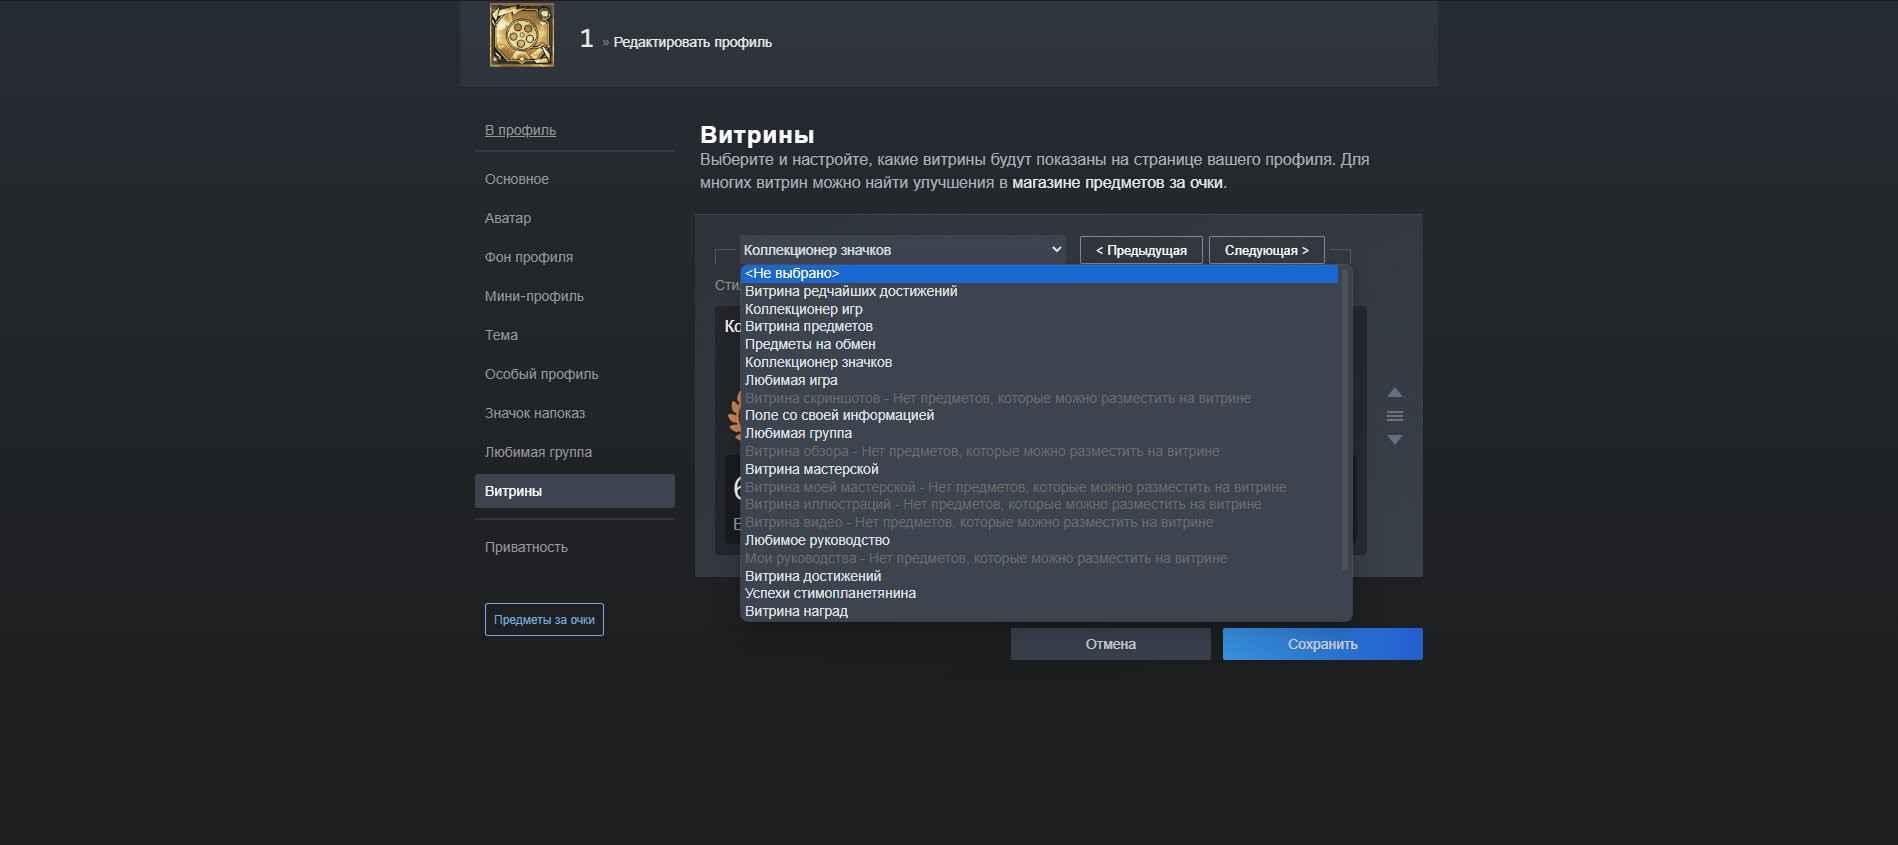Click the disabled «Витрина иллюстраций» entry
The width and height of the screenshot is (1898, 845).
[x=1039, y=504]
